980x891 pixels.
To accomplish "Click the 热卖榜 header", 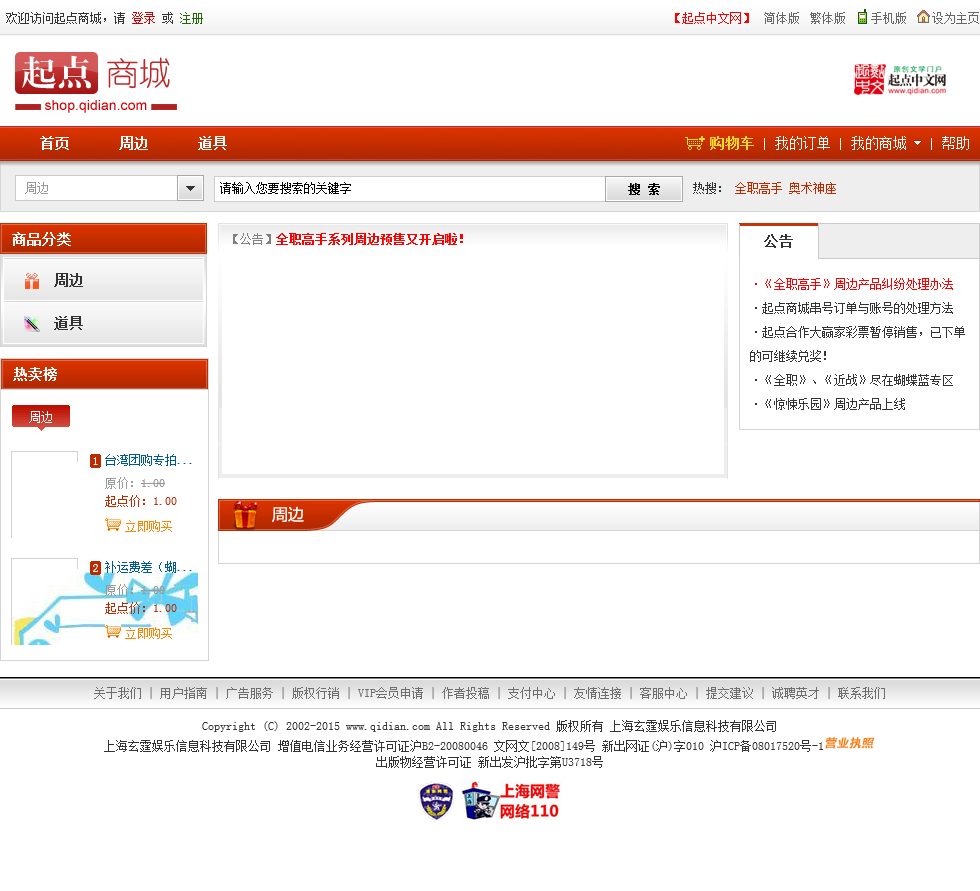I will (104, 374).
